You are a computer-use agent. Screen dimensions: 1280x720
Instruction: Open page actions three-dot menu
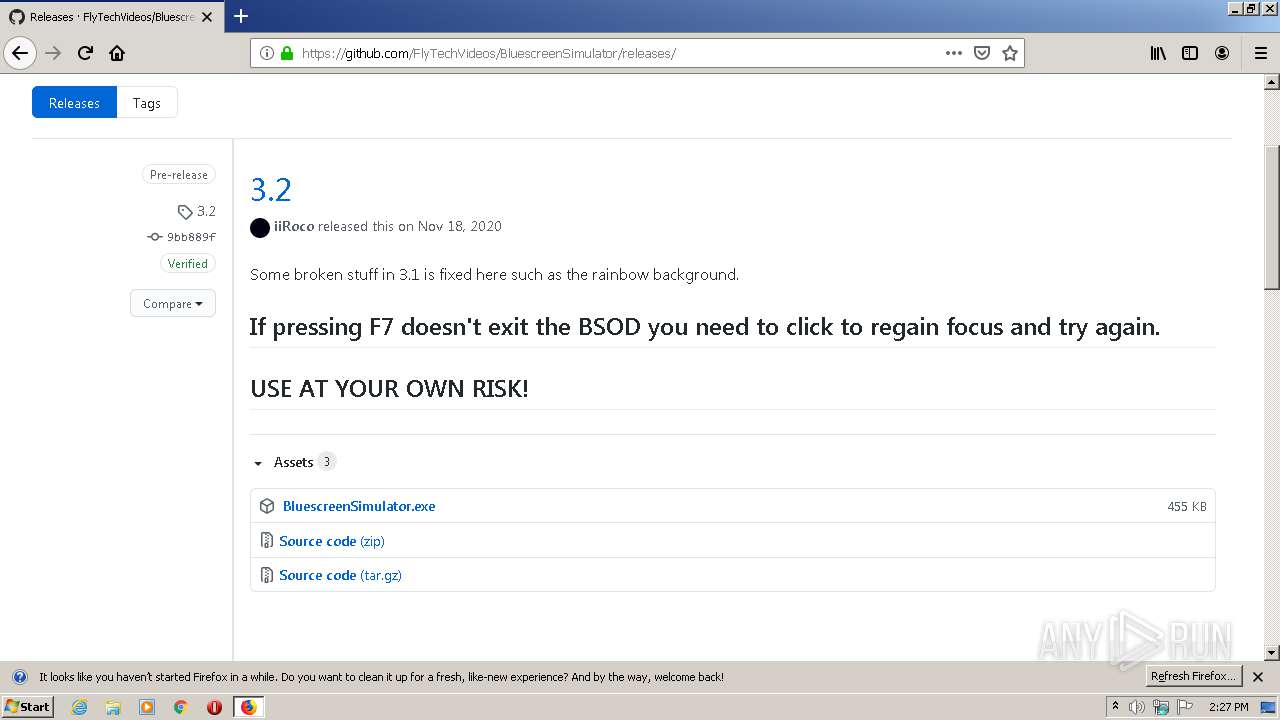pyautogui.click(x=954, y=53)
